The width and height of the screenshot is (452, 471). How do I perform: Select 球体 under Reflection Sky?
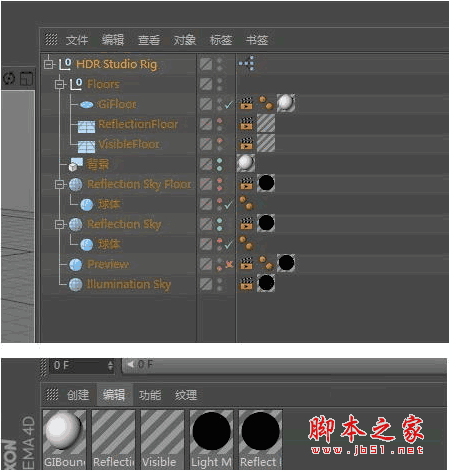pyautogui.click(x=109, y=244)
